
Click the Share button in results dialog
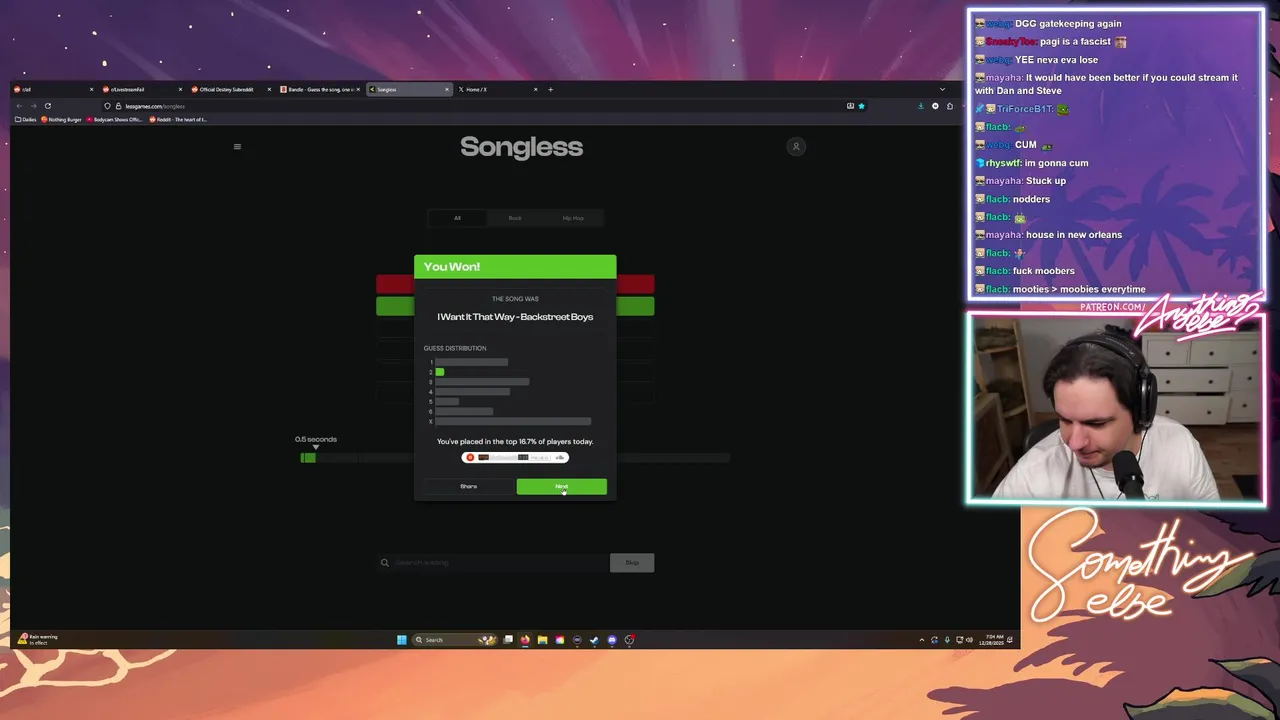468,486
